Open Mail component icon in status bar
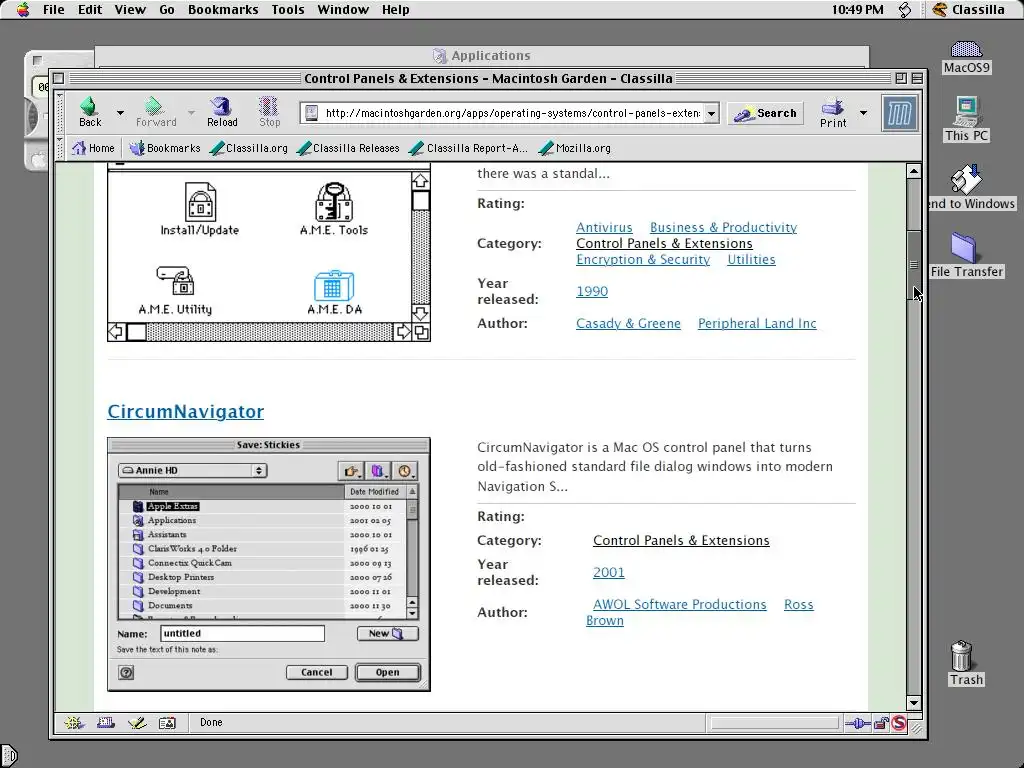Viewport: 1024px width, 768px height. click(105, 722)
